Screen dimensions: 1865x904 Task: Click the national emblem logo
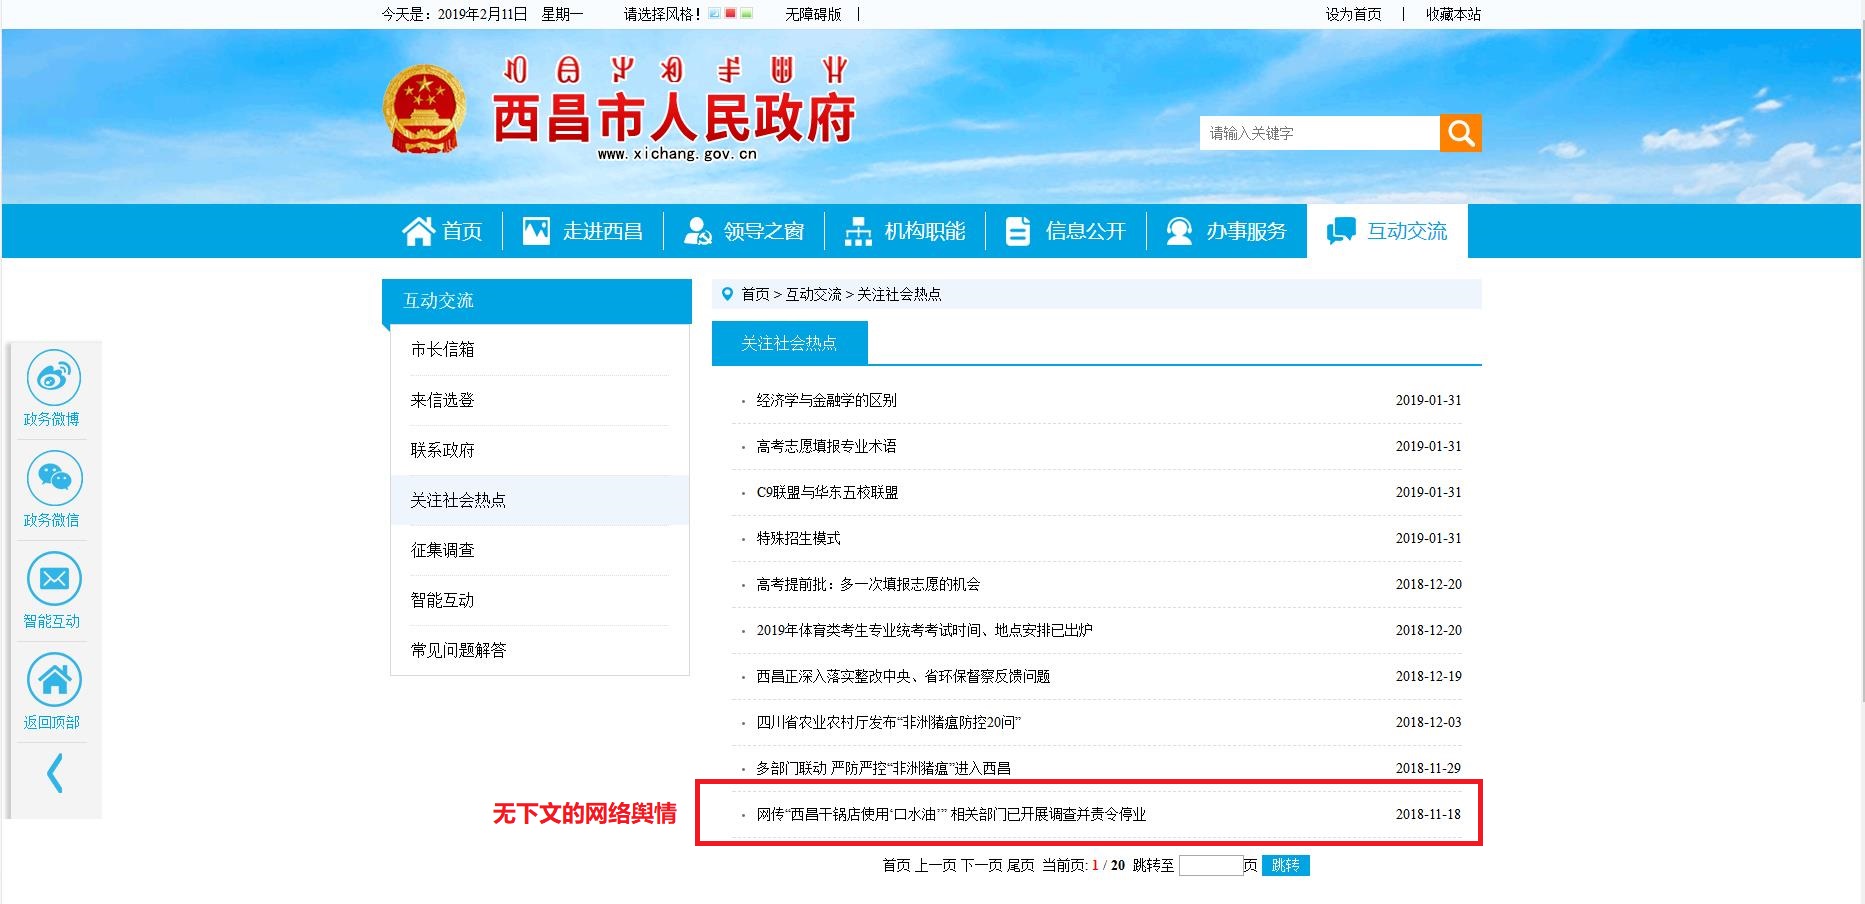tap(424, 110)
